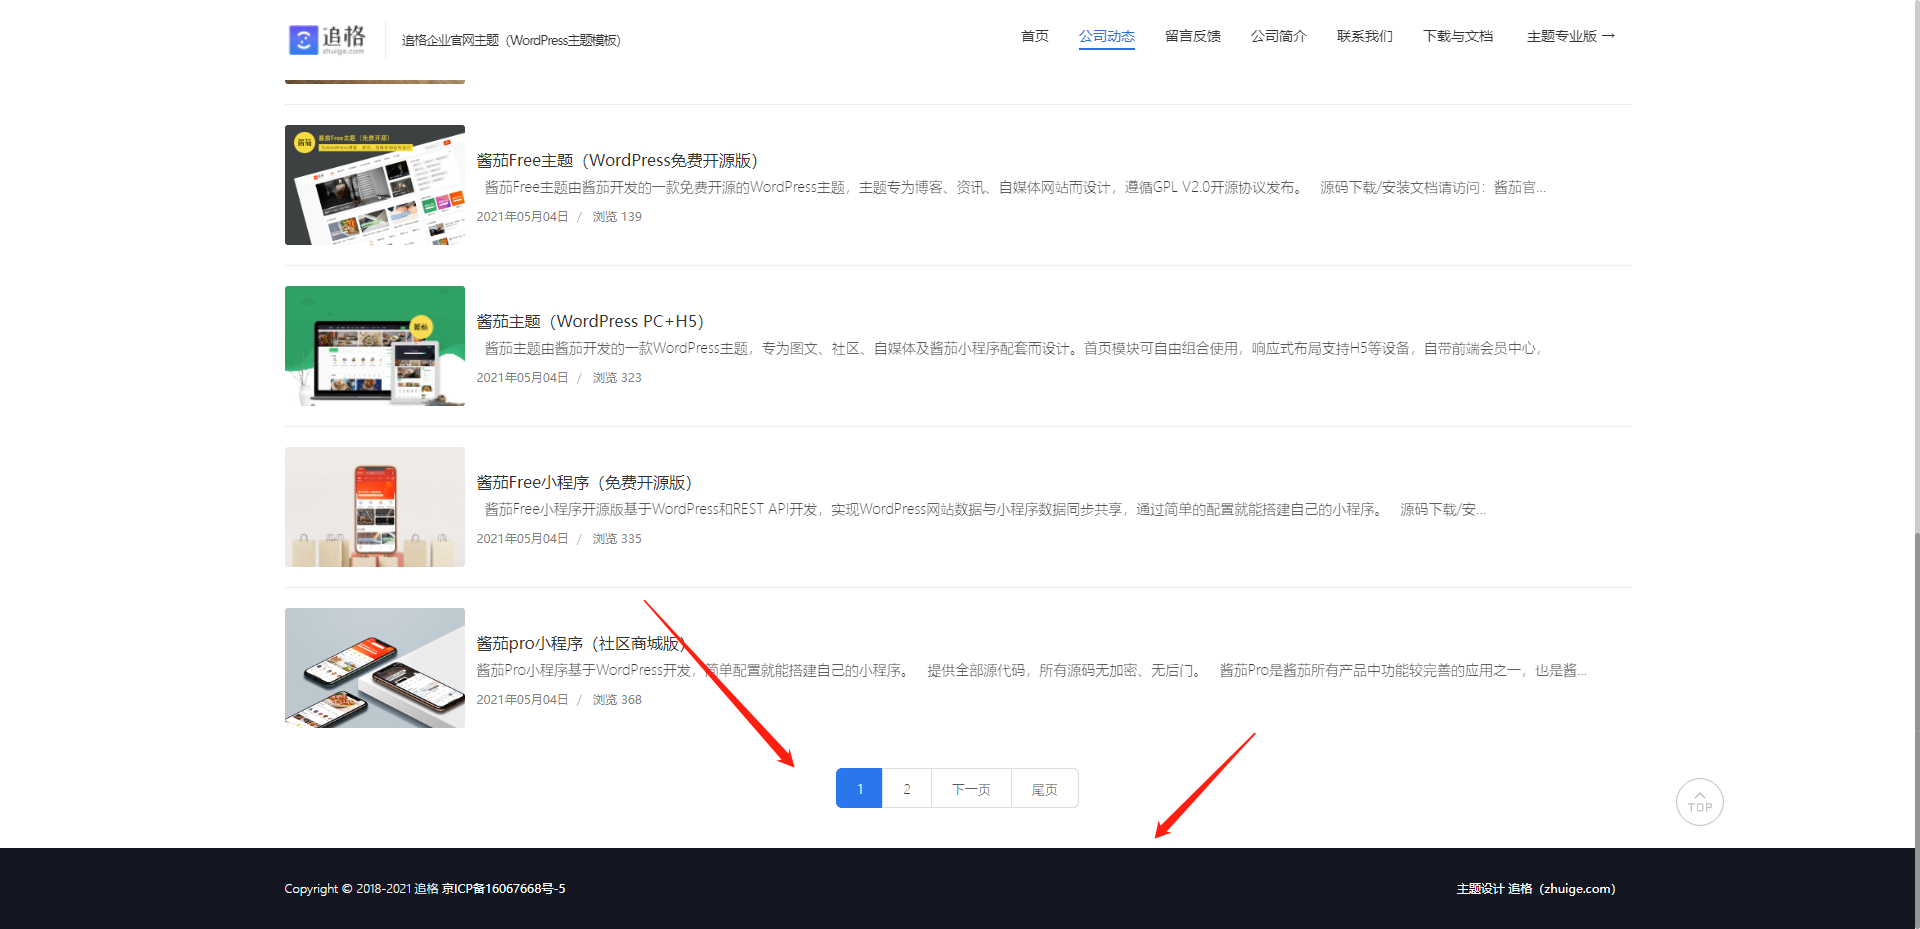Click the 下一页 next page button

tap(971, 788)
